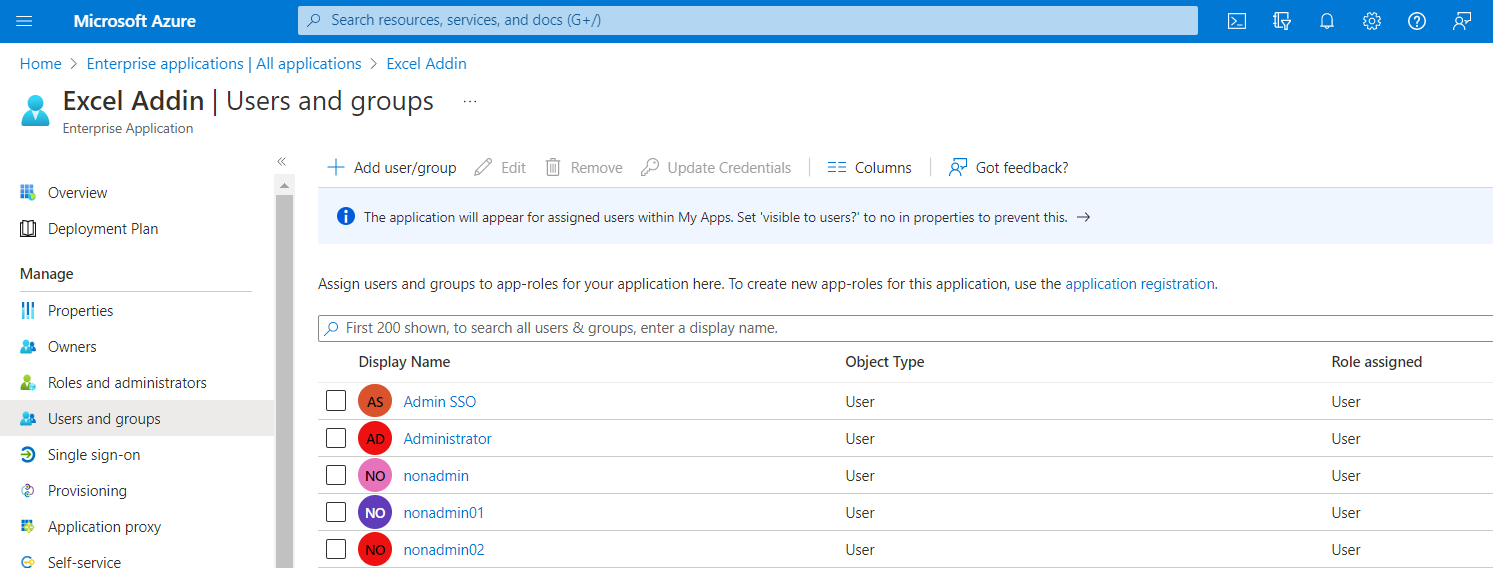Open the more options ellipsis beside title
1493x568 pixels.
click(x=470, y=101)
